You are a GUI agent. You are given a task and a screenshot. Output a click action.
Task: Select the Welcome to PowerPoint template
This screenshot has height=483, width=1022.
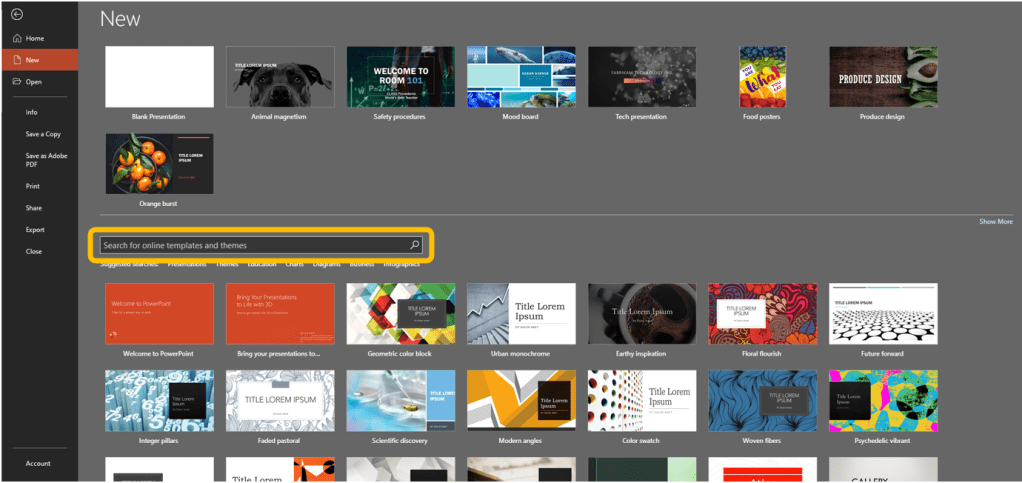pos(159,314)
